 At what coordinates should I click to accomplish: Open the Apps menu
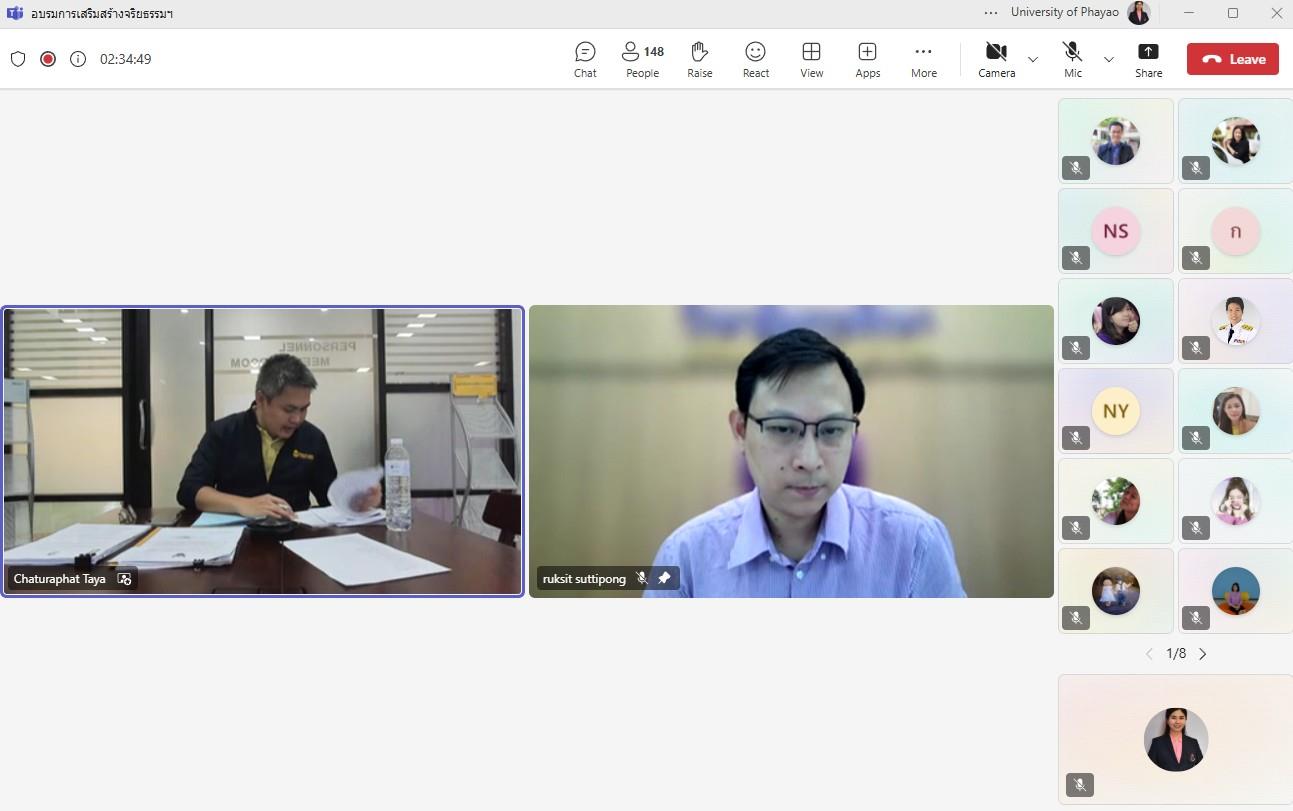868,59
